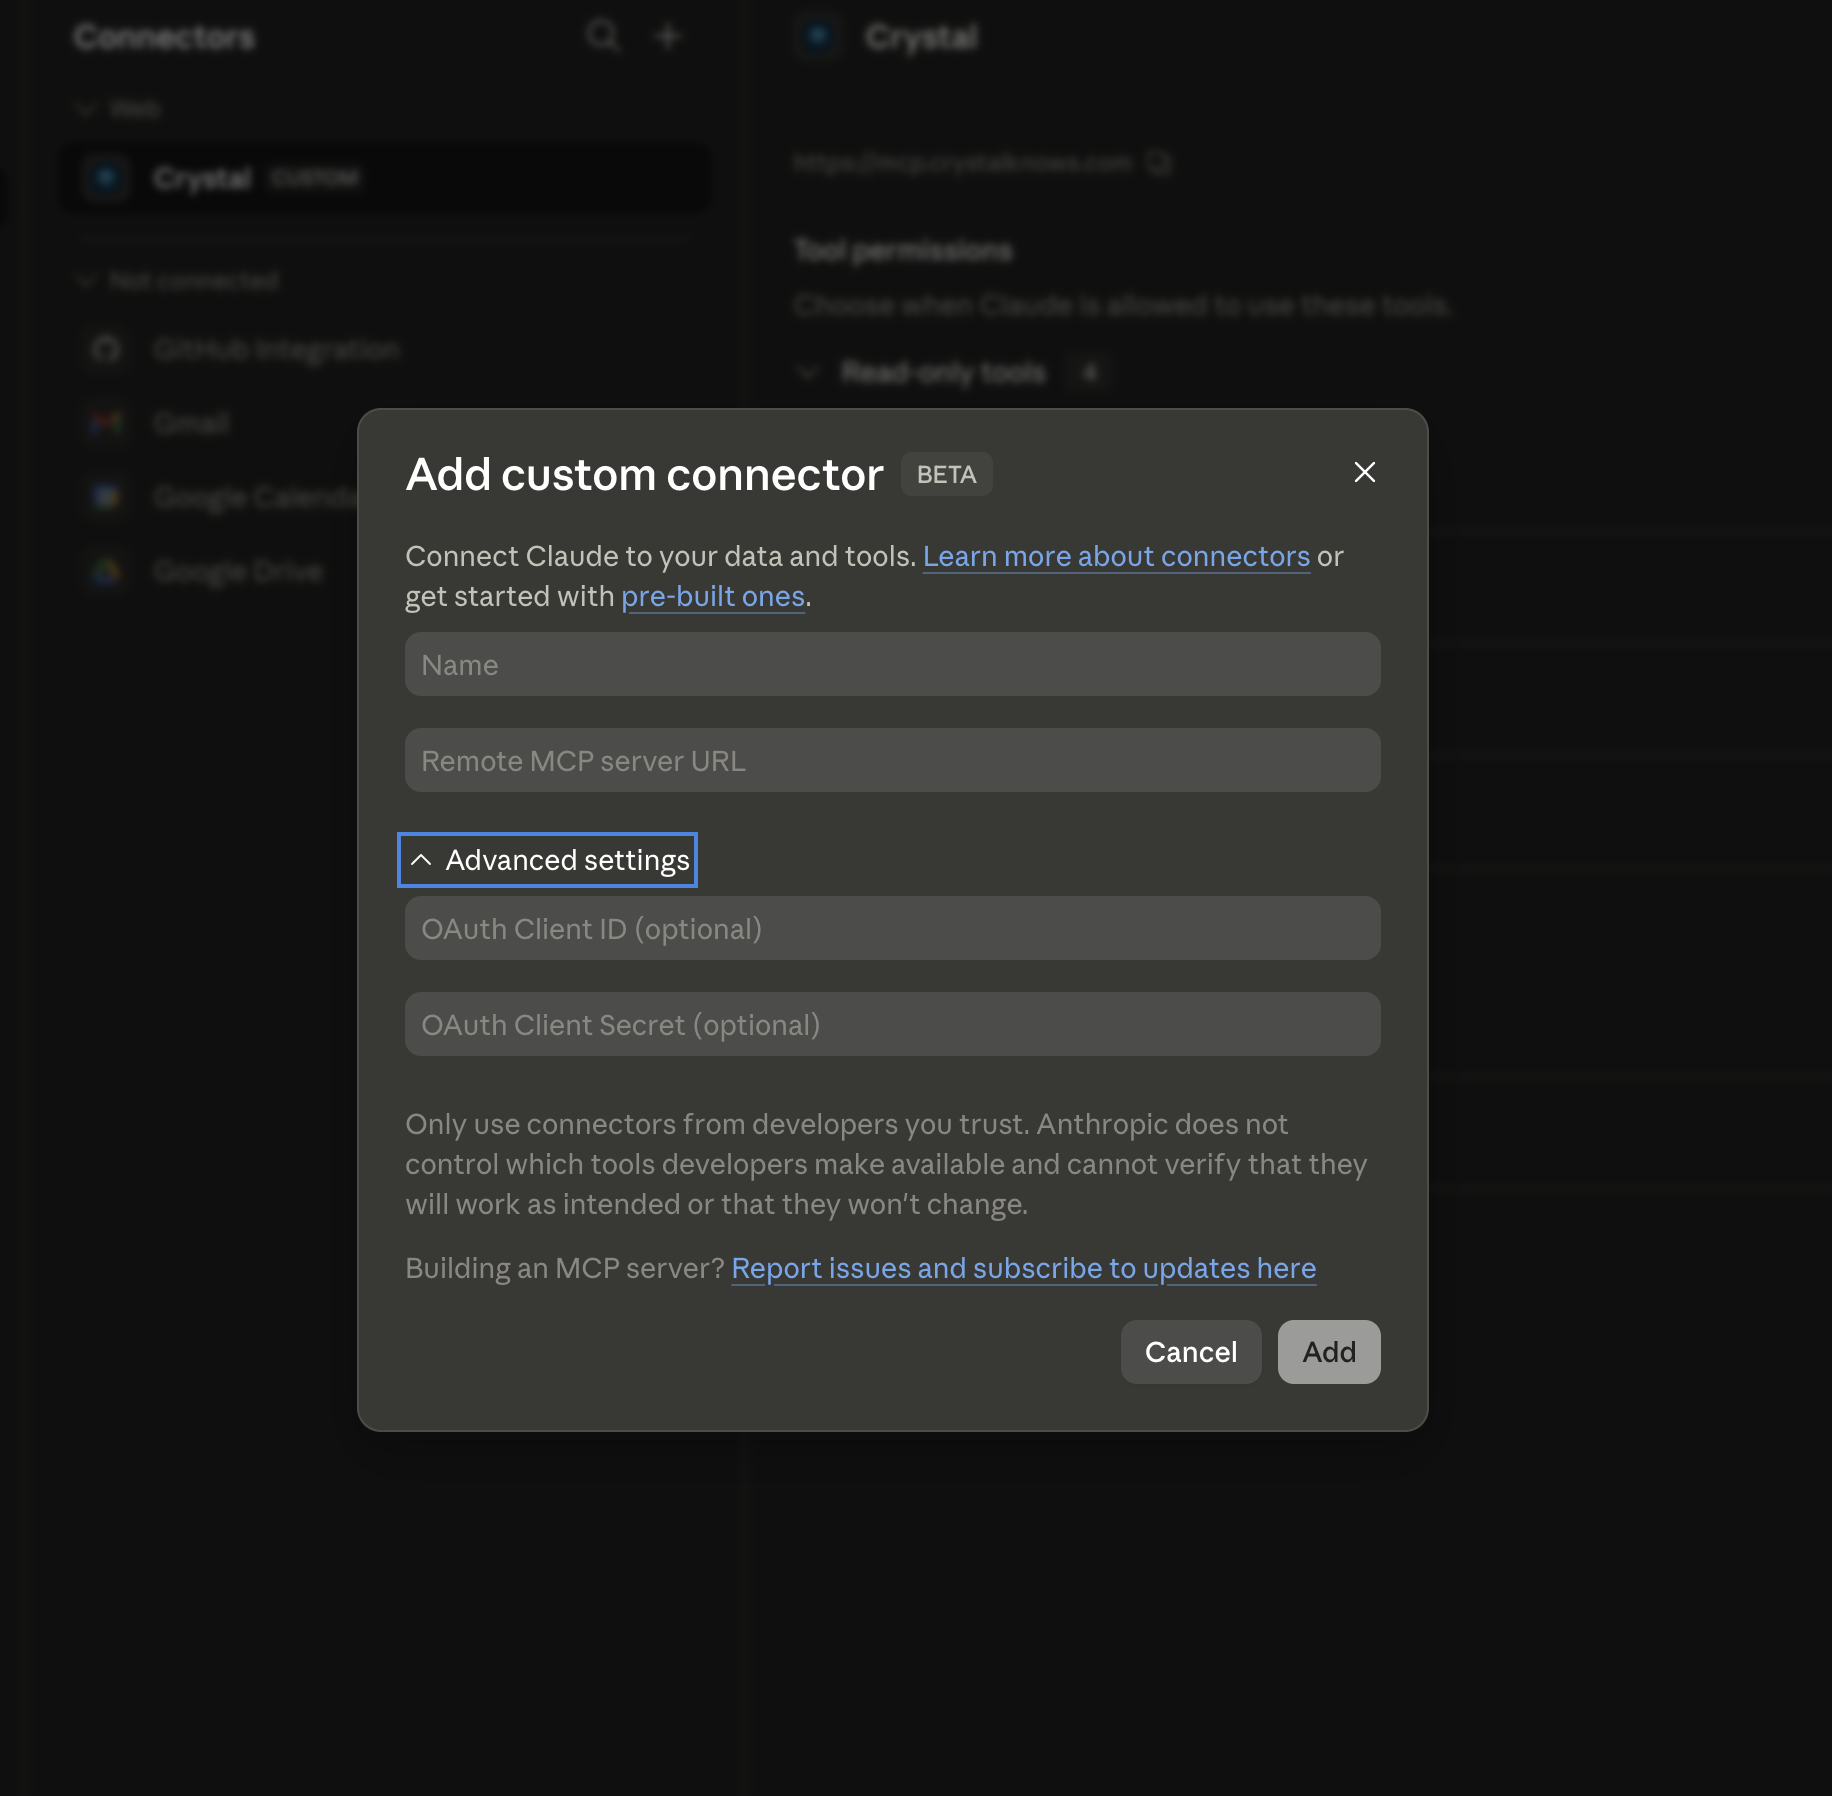Click the plus icon in Connectors header

(667, 36)
